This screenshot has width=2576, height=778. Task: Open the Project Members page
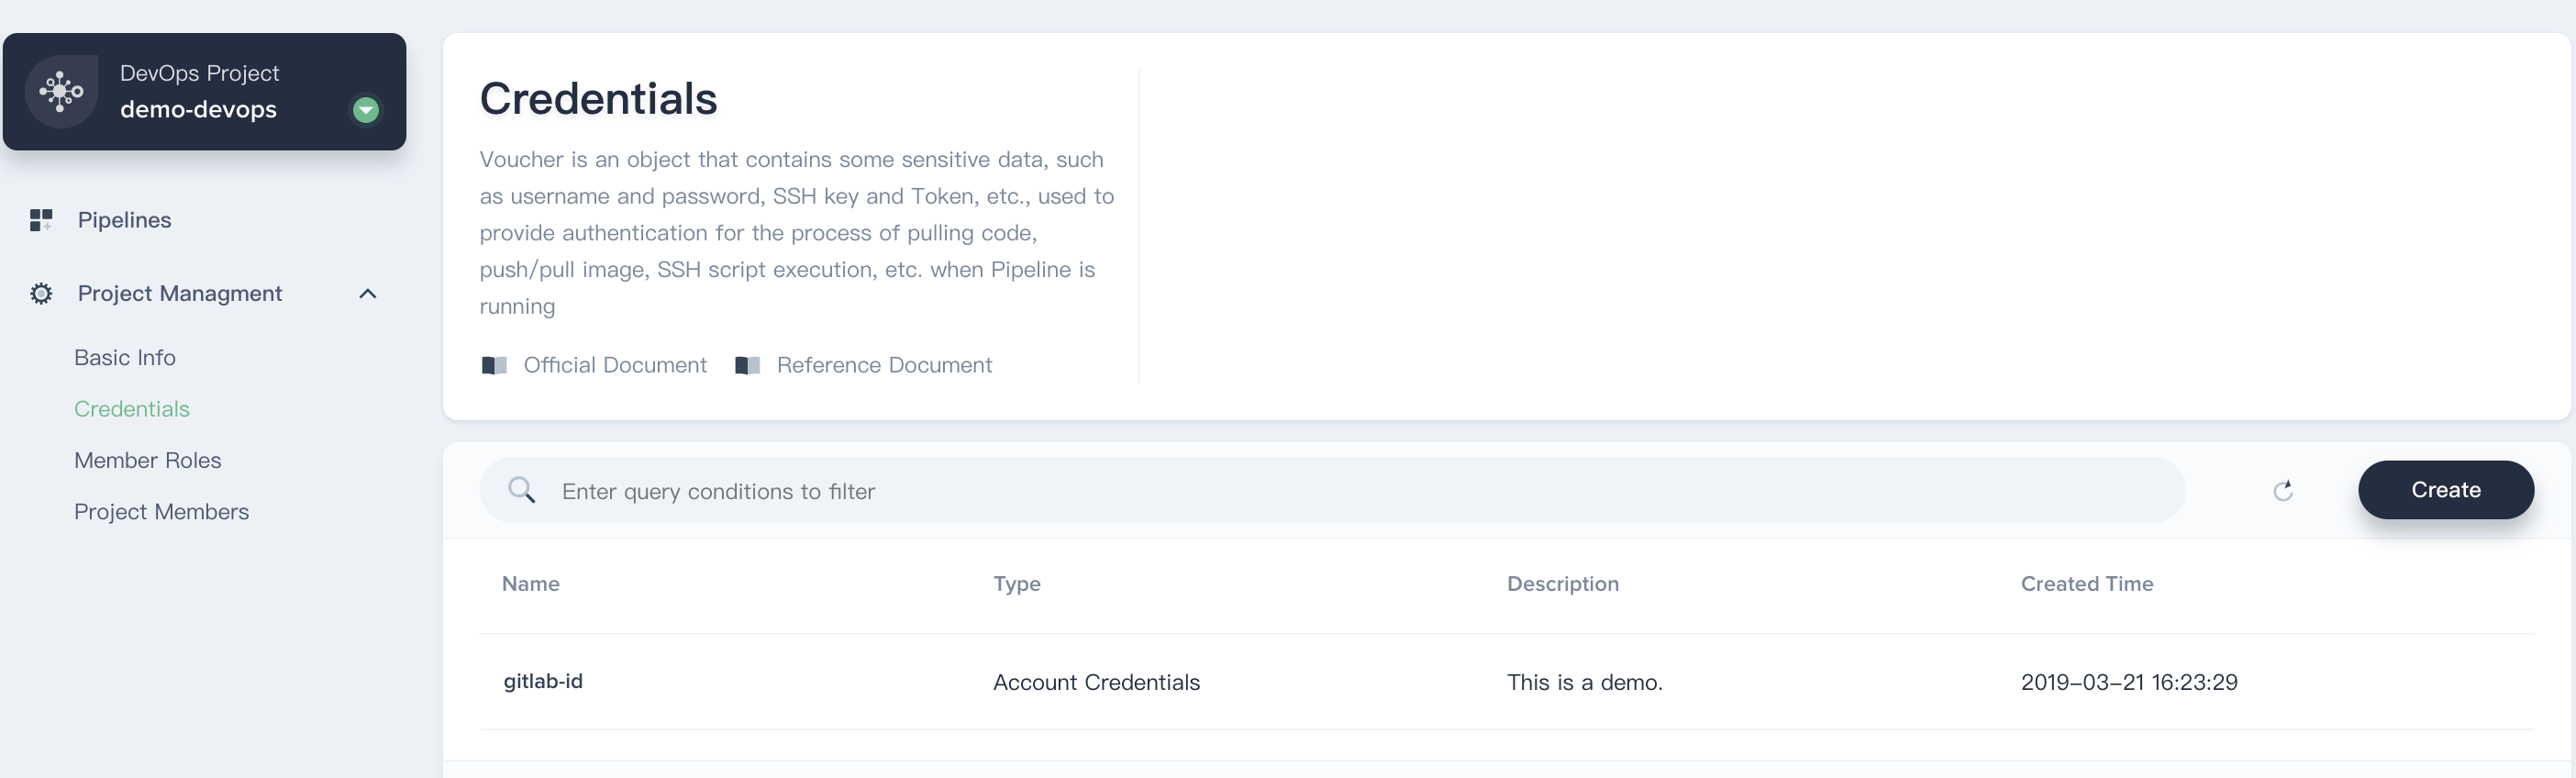pos(162,511)
